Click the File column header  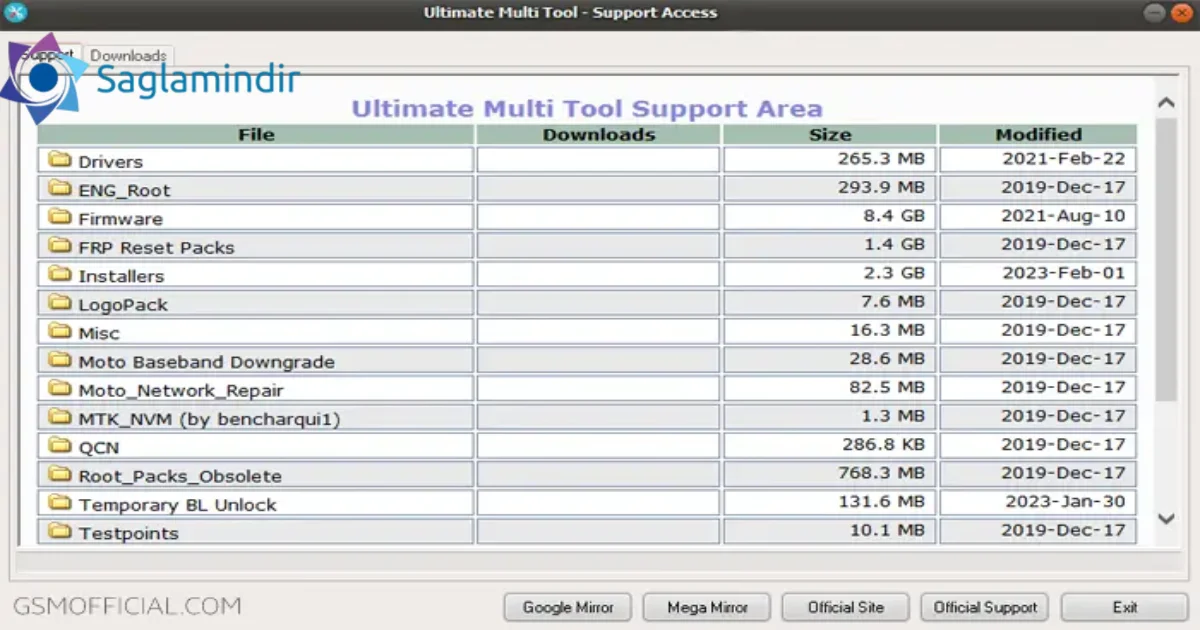(256, 134)
